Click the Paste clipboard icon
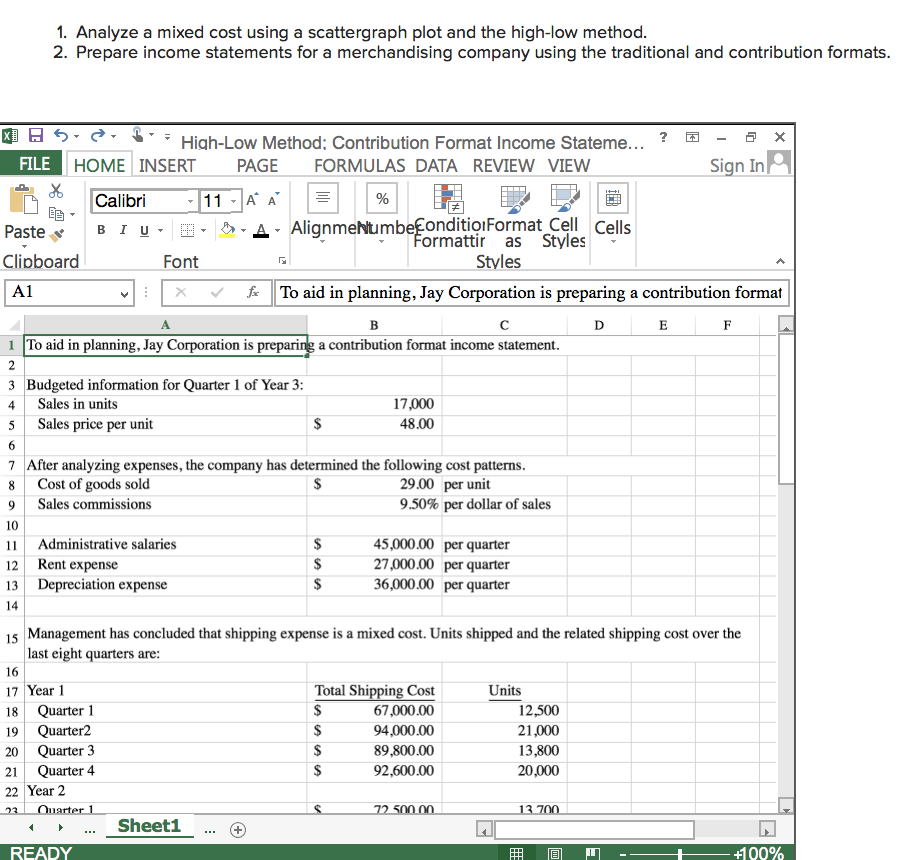 (24, 199)
